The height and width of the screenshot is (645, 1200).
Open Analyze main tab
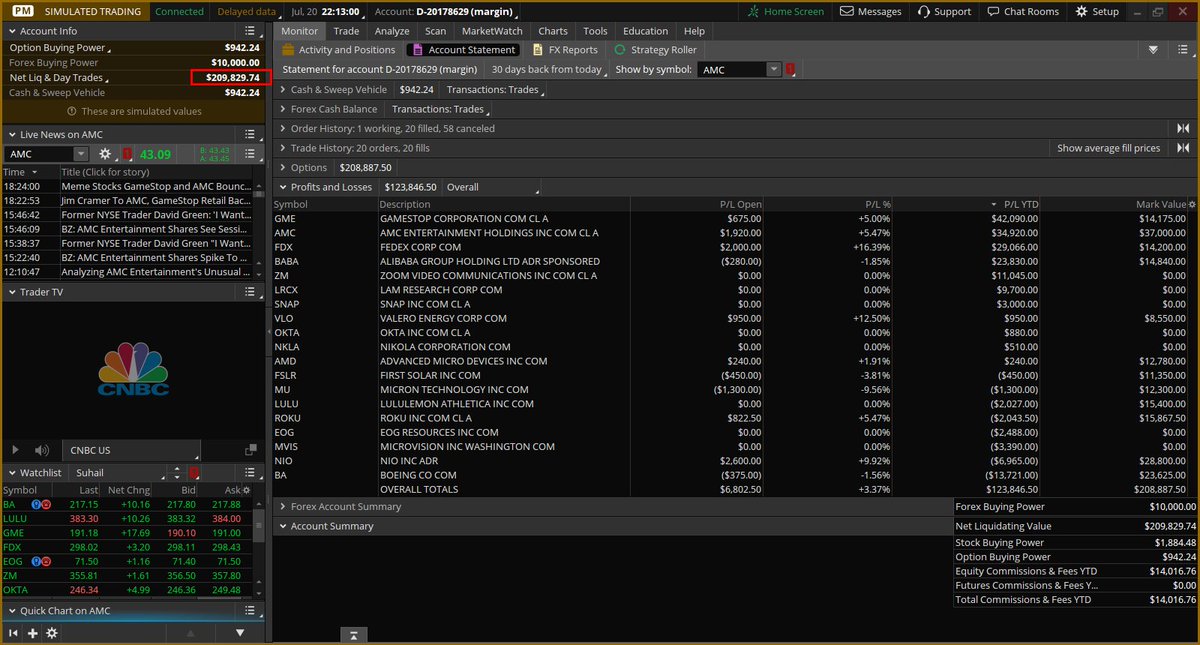(x=391, y=31)
